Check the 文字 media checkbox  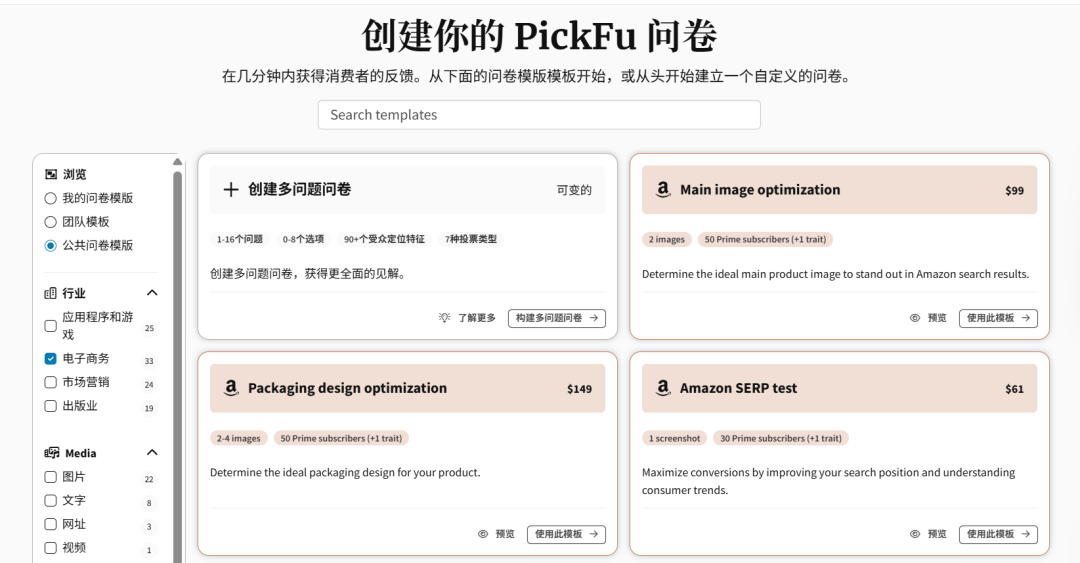coord(50,500)
